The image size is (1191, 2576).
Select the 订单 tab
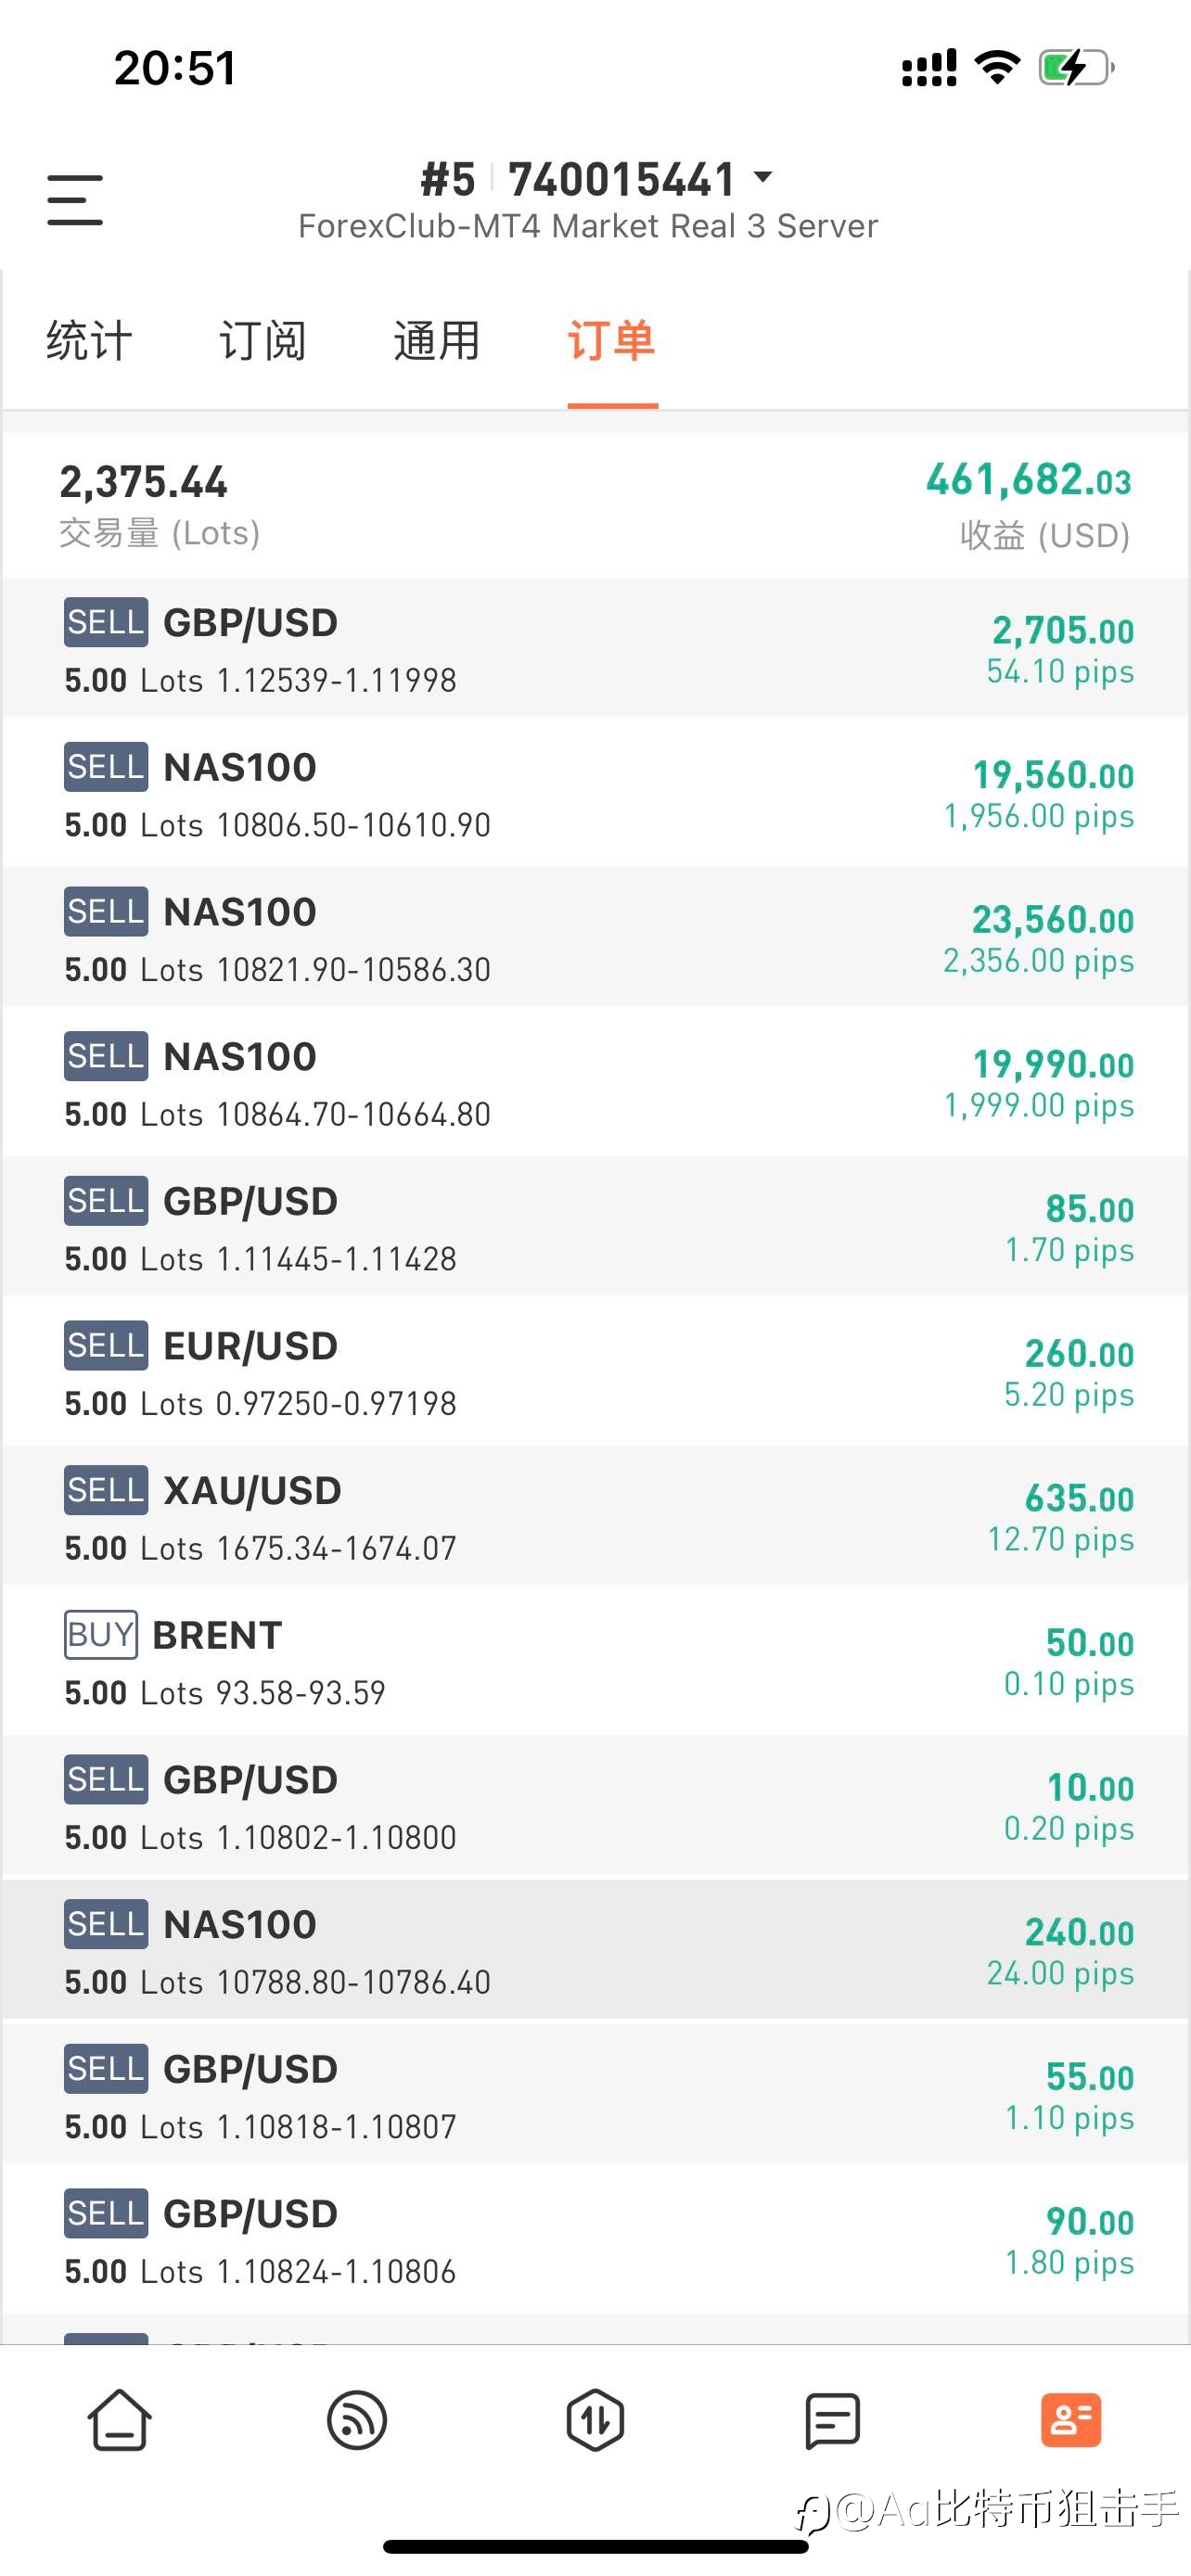611,340
